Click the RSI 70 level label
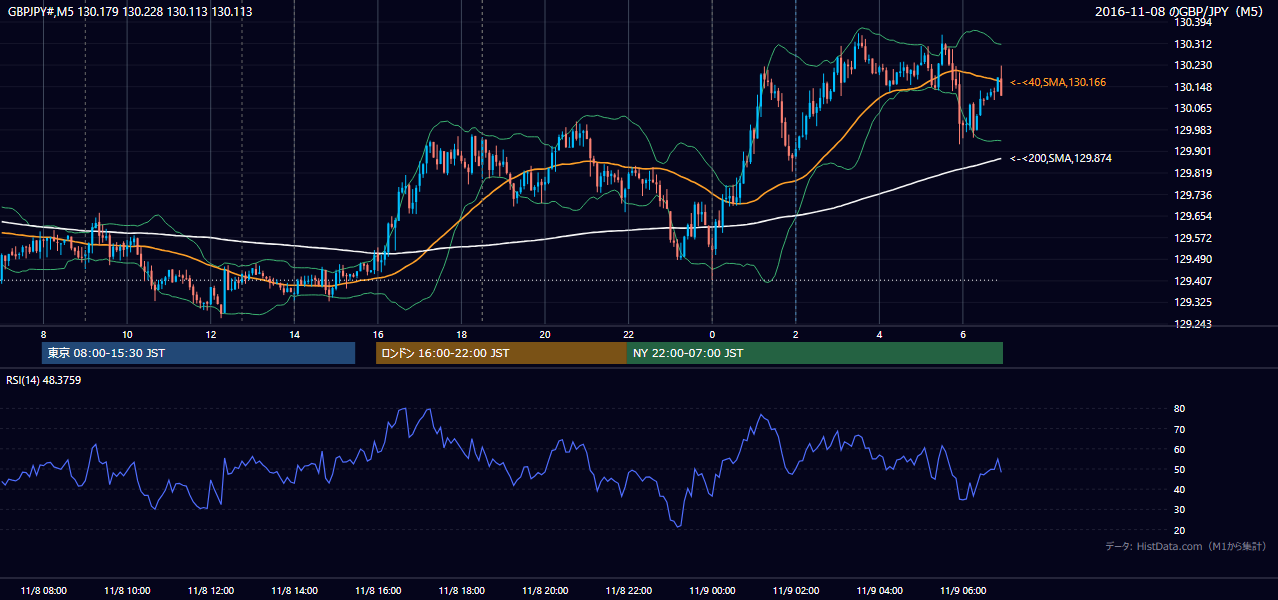This screenshot has width=1278, height=600. click(1179, 429)
